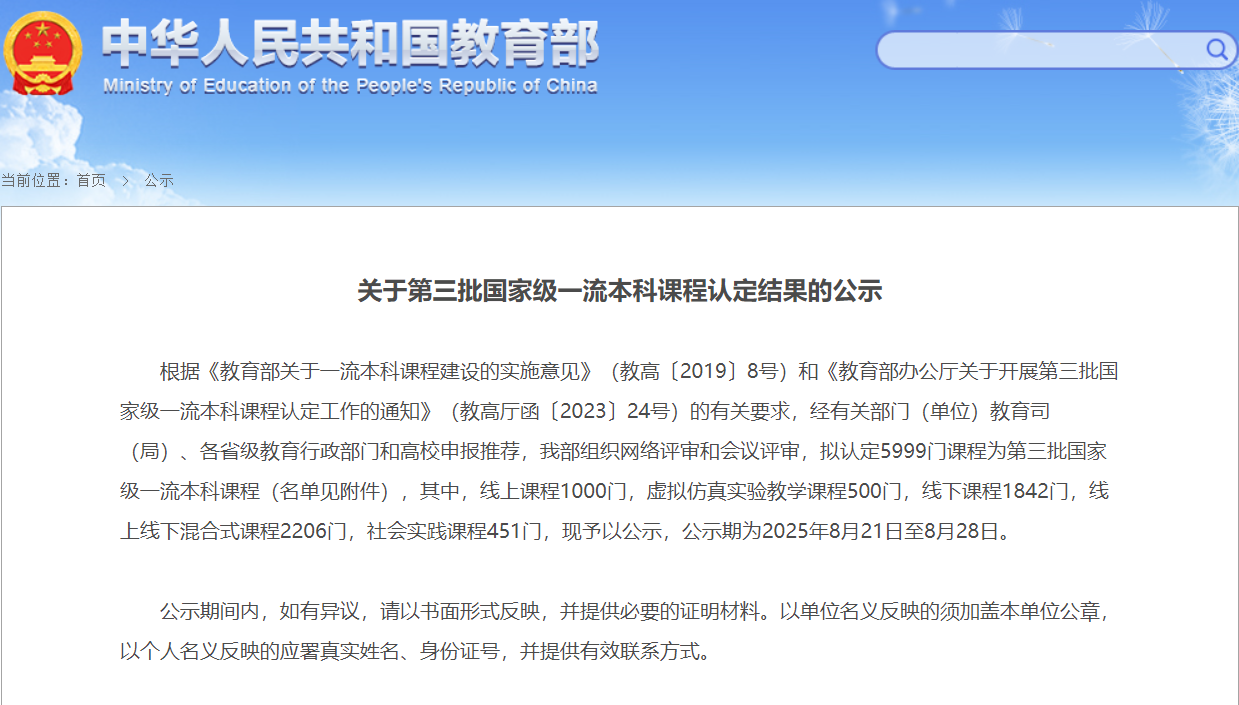This screenshot has width=1239, height=705.
Task: Click the breadcrumb chevron separator after 首页
Action: 126,180
